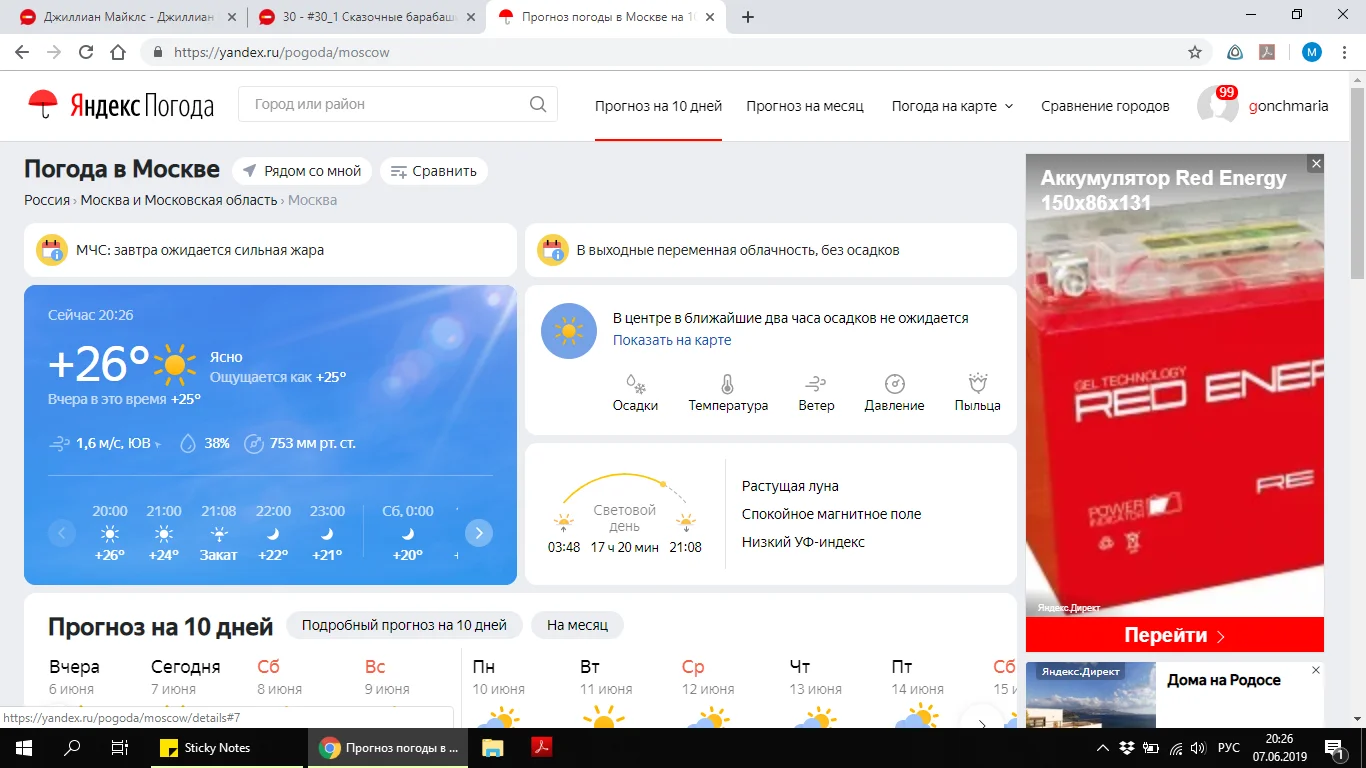
Task: Click the Adobe Acrobat extension icon in Chrome
Action: tap(1266, 52)
